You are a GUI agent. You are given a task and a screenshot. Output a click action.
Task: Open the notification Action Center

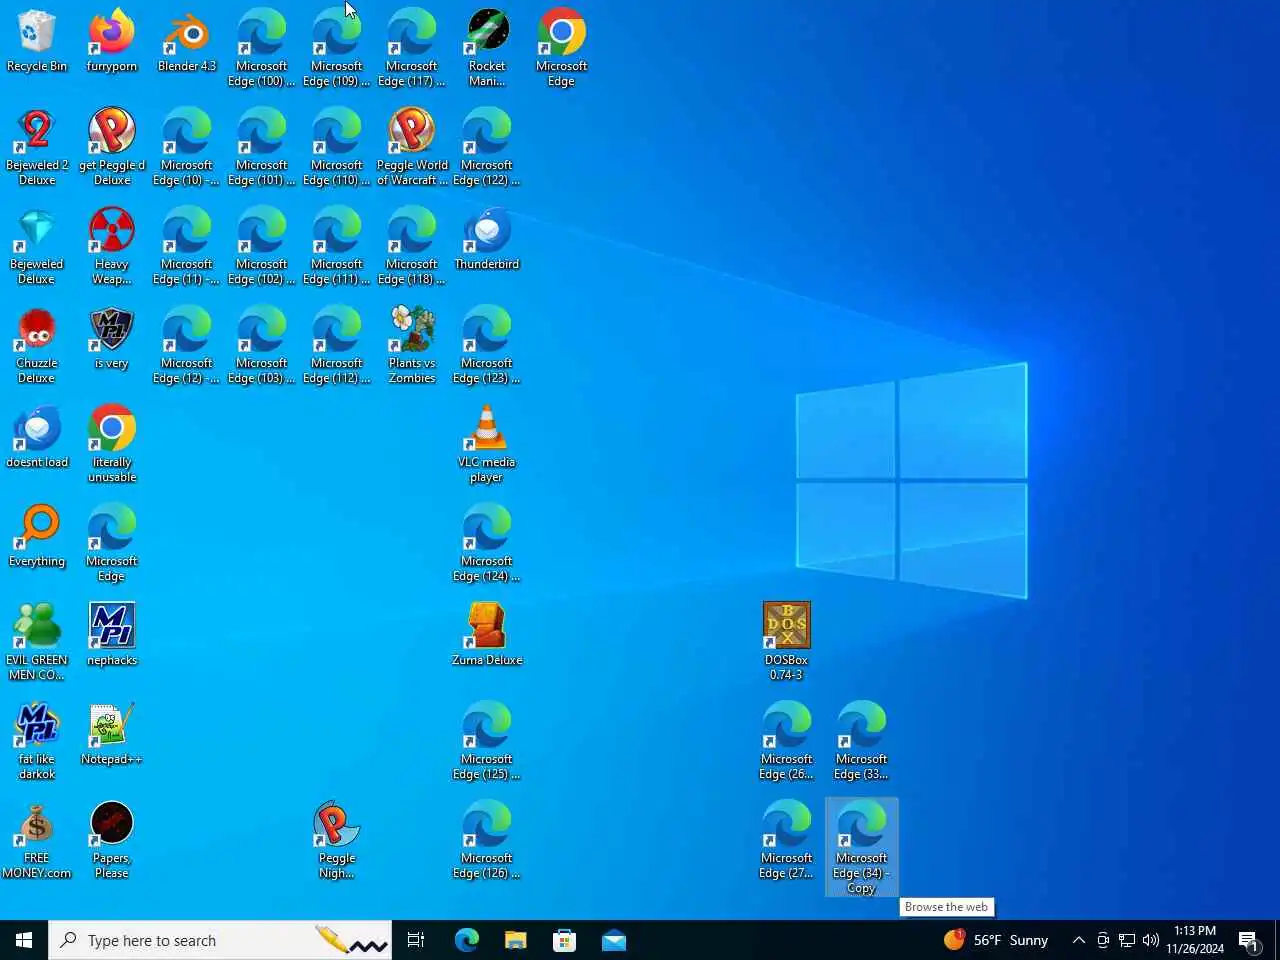(1249, 940)
